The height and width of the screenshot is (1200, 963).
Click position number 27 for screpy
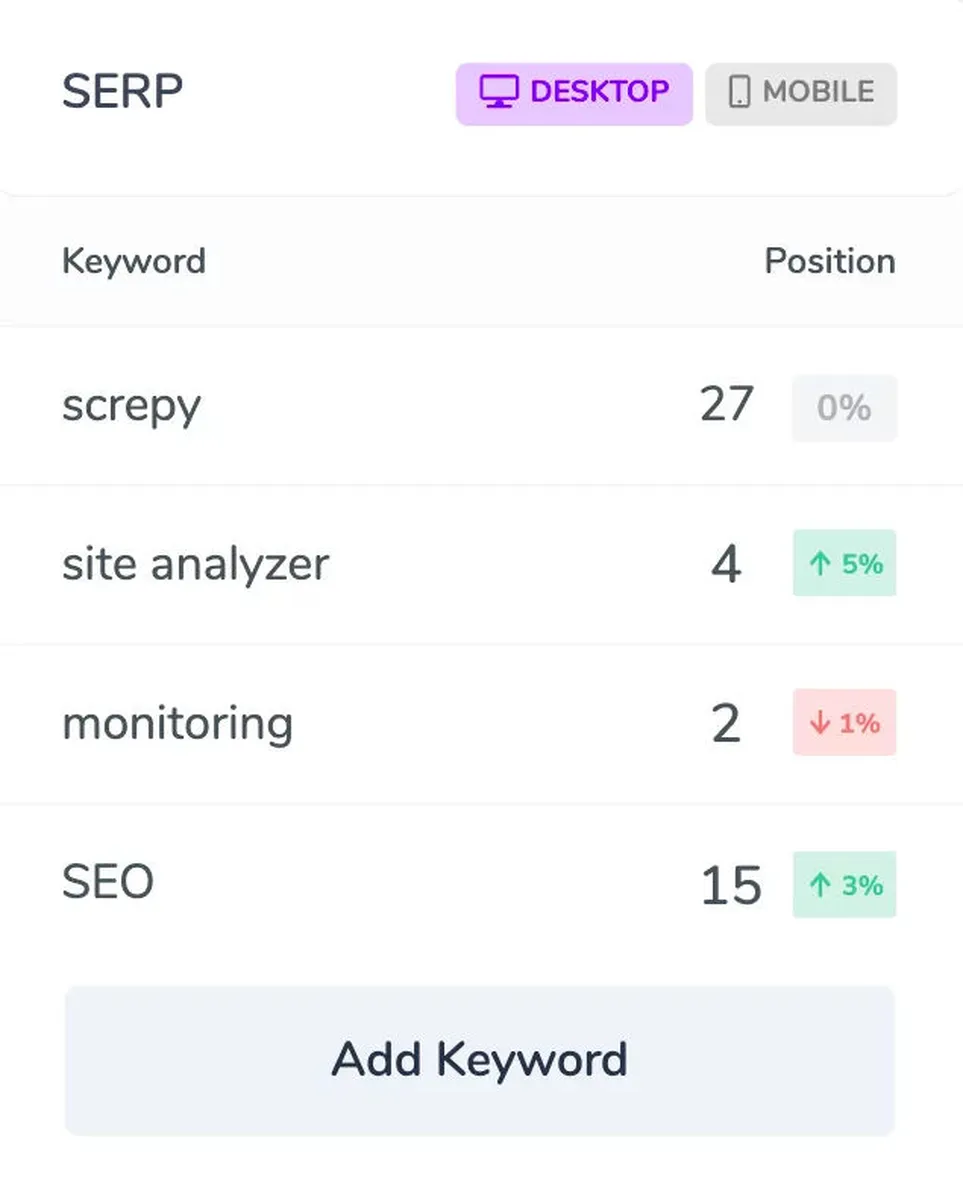tap(726, 406)
